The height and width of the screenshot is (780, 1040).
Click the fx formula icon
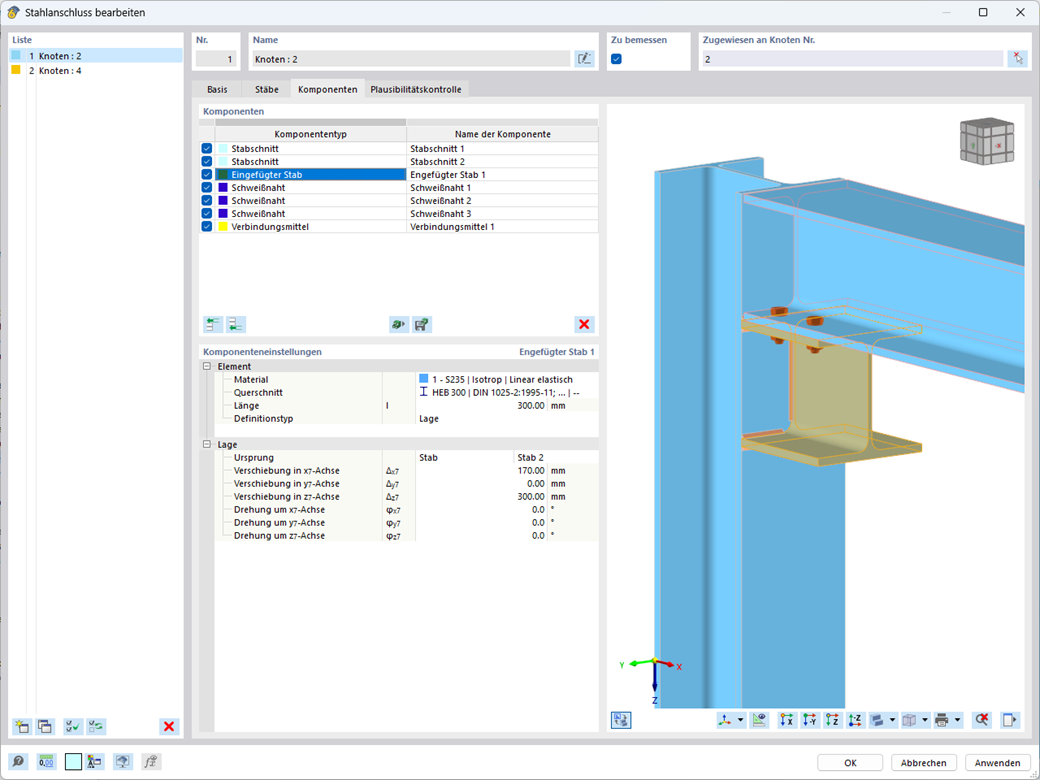point(151,761)
